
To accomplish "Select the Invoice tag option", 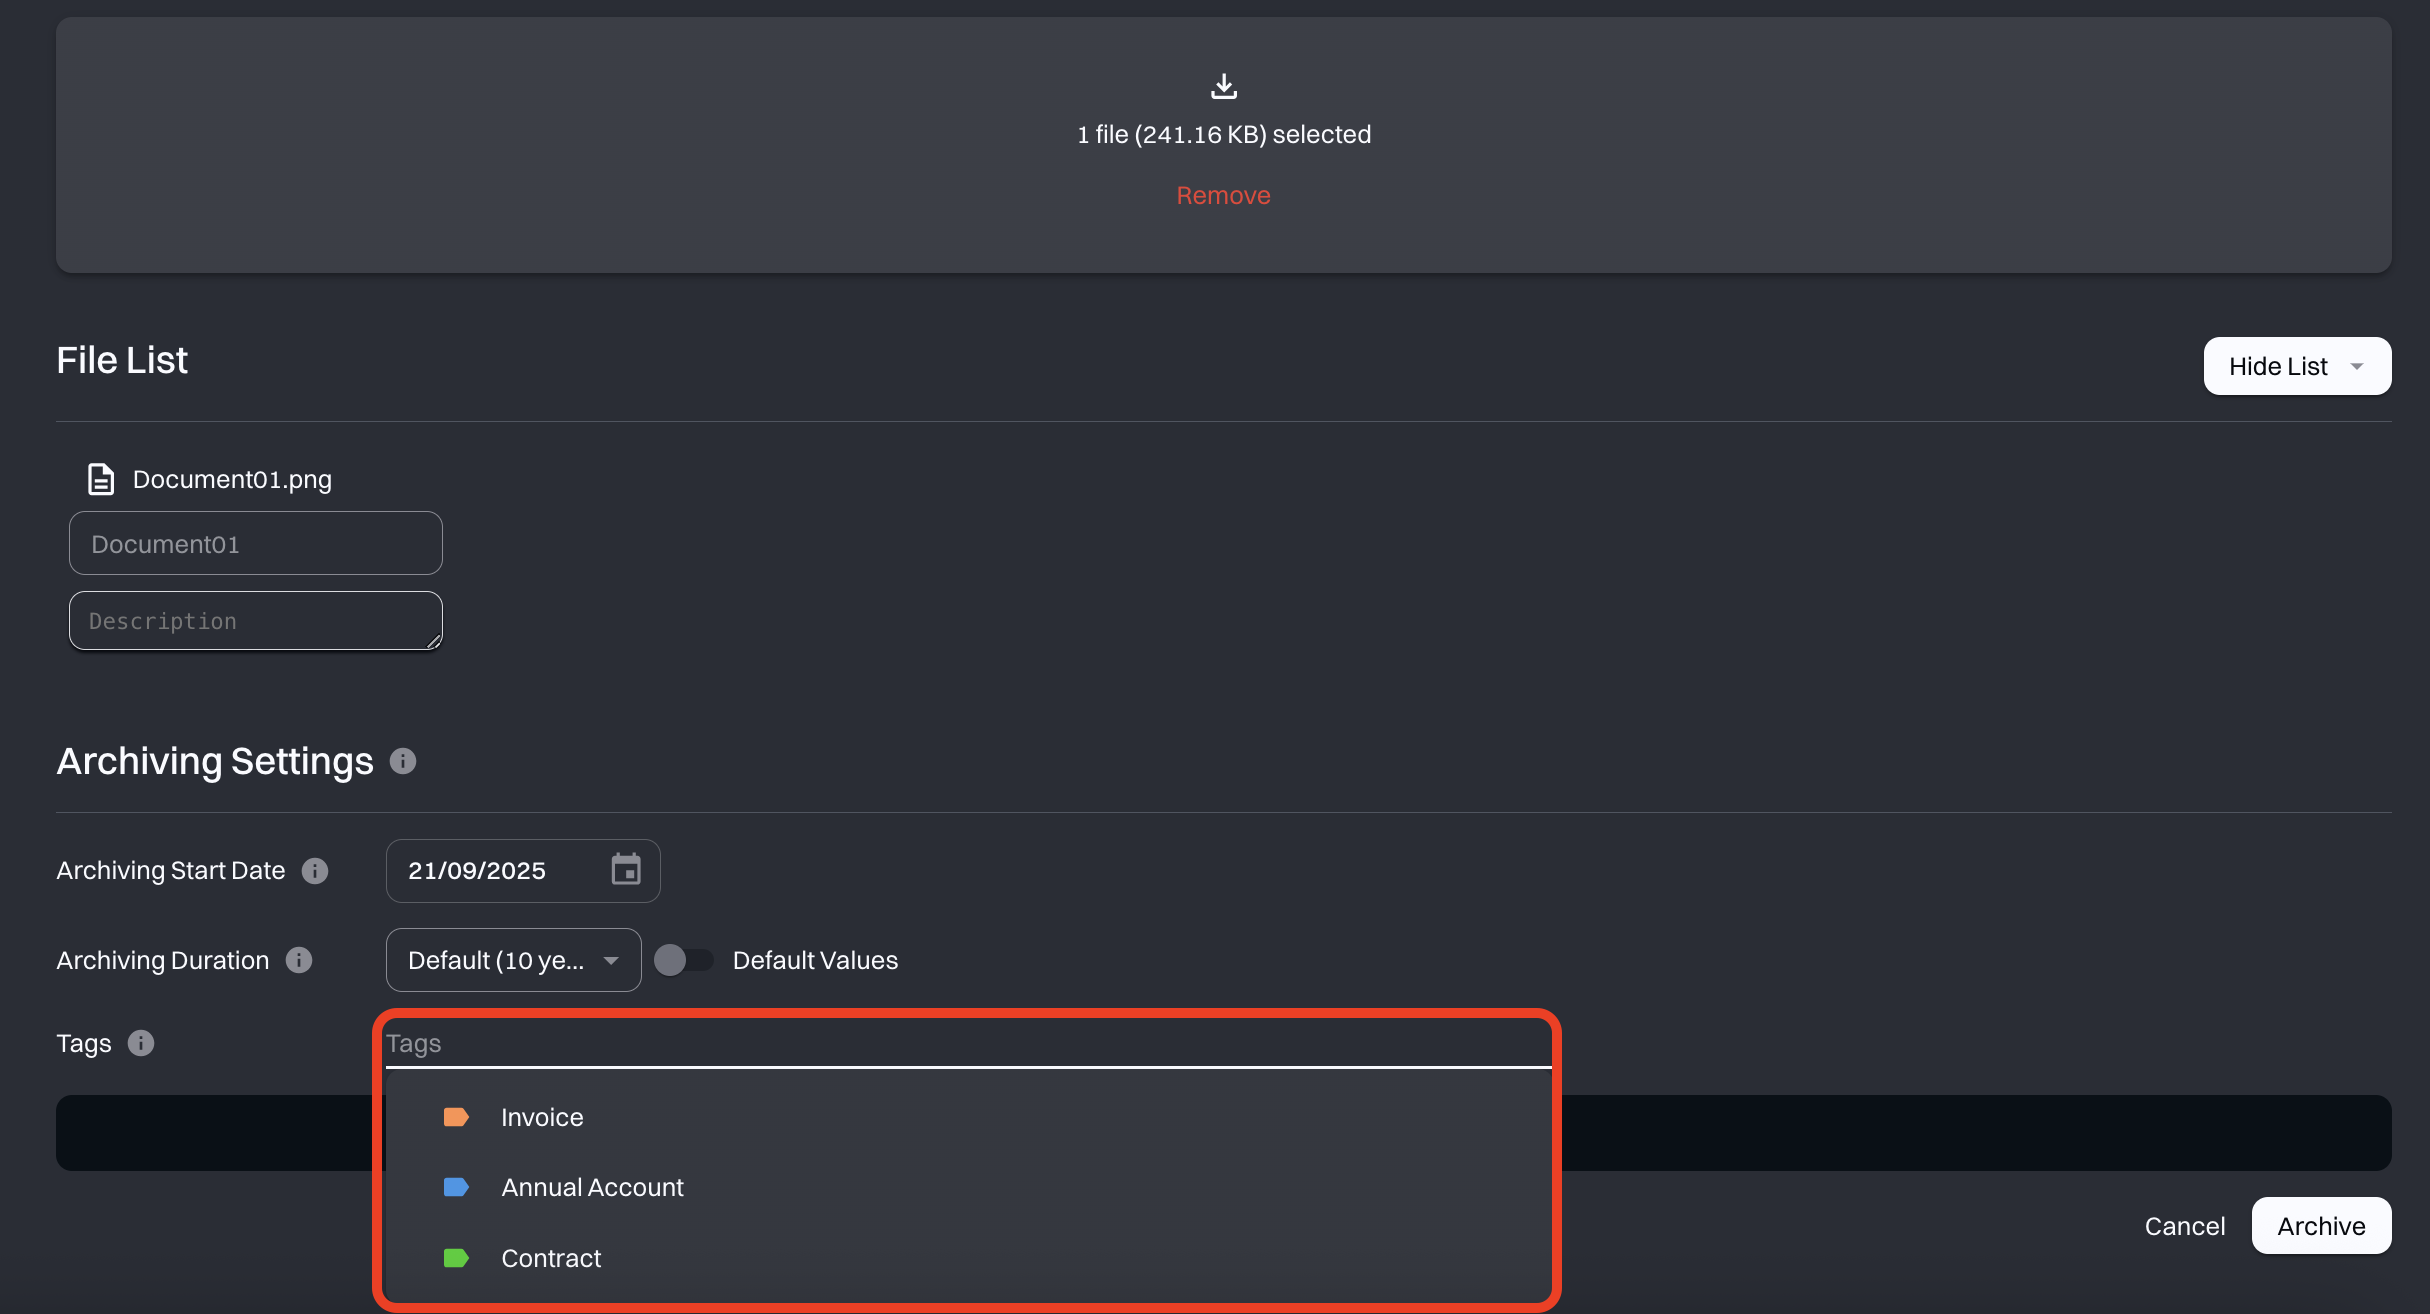I will point(542,1117).
